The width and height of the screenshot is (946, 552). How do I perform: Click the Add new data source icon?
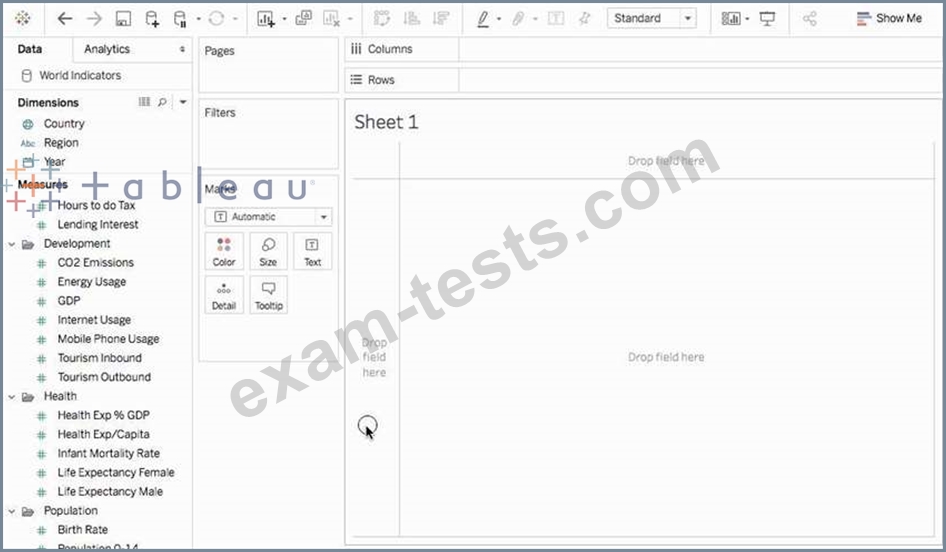tap(152, 19)
